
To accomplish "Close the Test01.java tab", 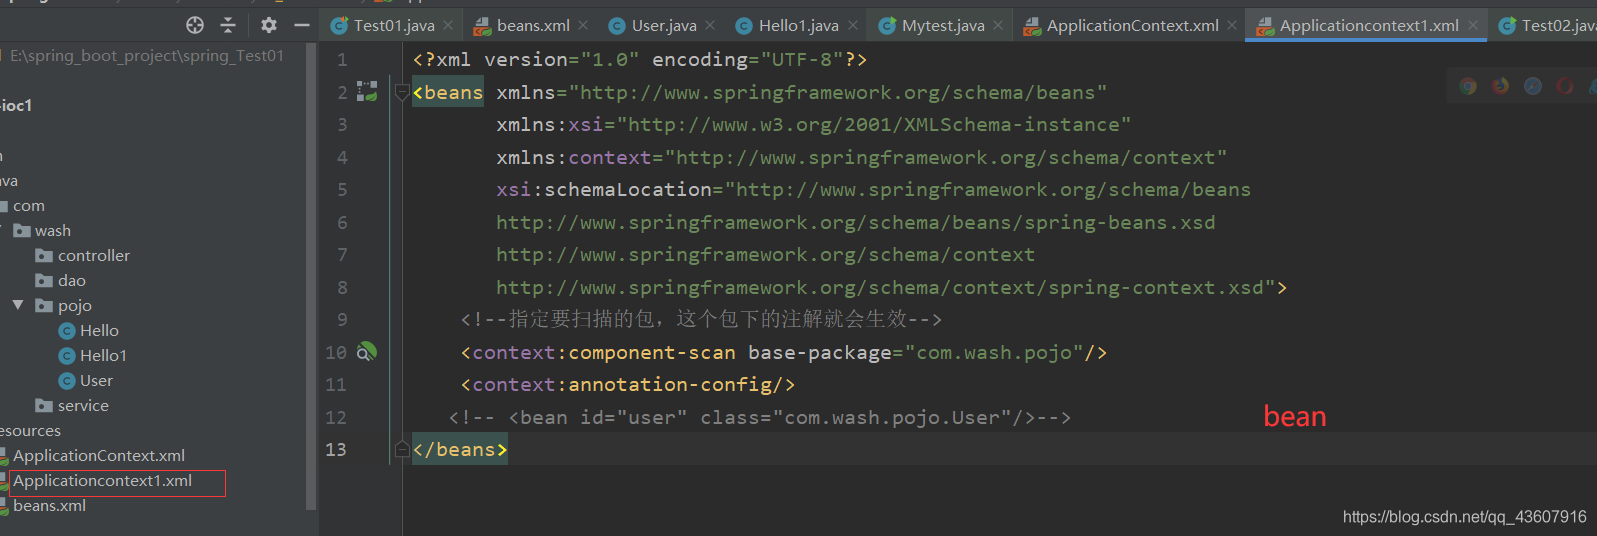I will pos(448,25).
